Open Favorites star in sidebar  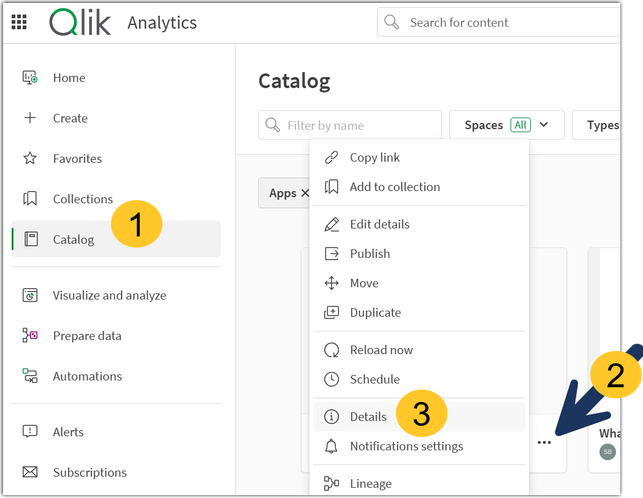tap(30, 158)
